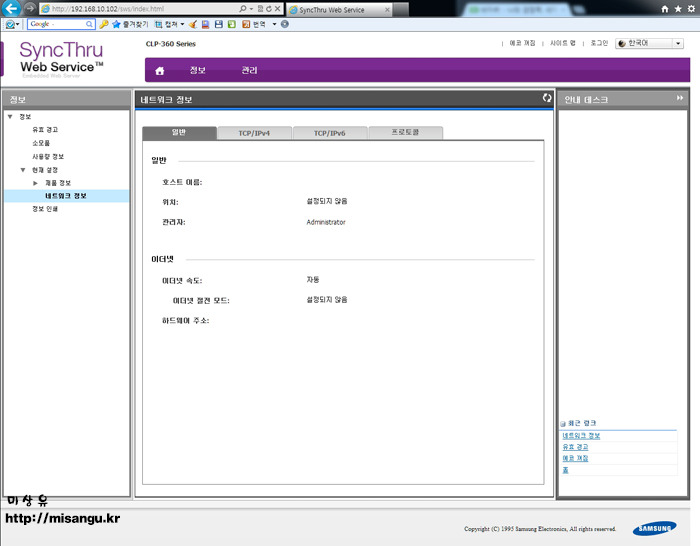
Task: Switch to the TCP/IPv6 tab
Action: [329, 133]
